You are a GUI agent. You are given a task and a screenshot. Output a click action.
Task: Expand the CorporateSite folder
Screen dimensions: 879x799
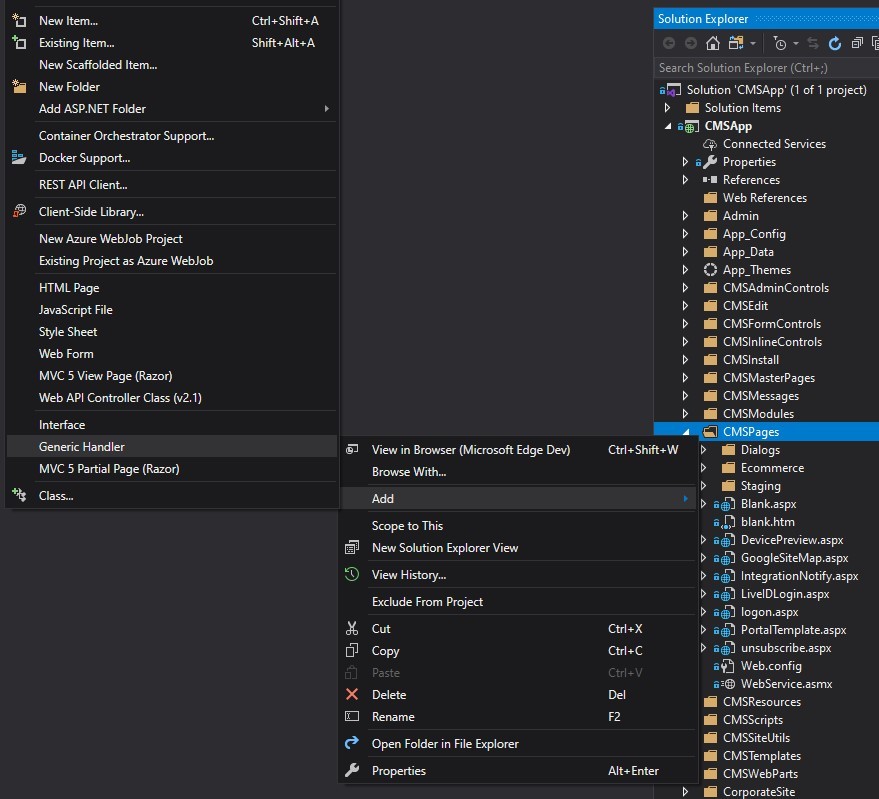[685, 791]
